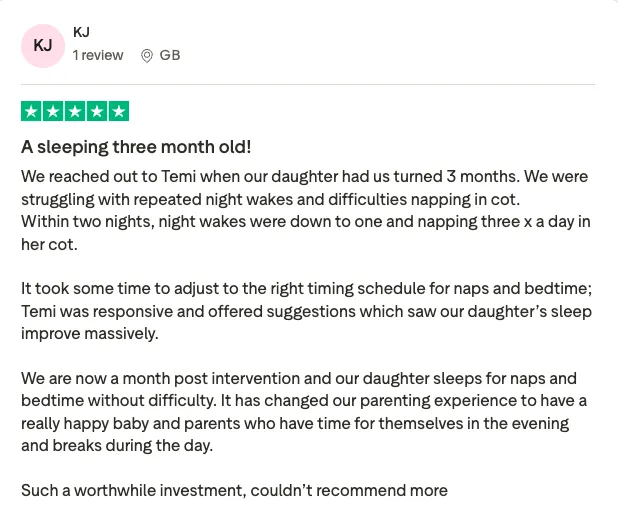Click the fifth green rating star
This screenshot has width=618, height=518.
click(119, 111)
